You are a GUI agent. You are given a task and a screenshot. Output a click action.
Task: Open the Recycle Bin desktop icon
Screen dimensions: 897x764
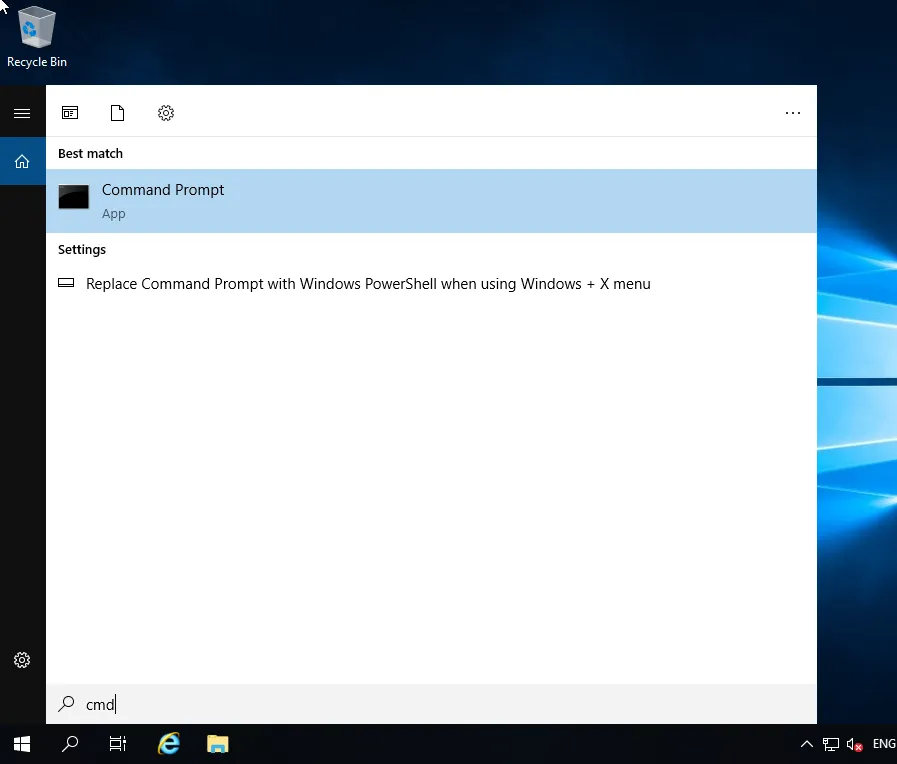tap(37, 37)
